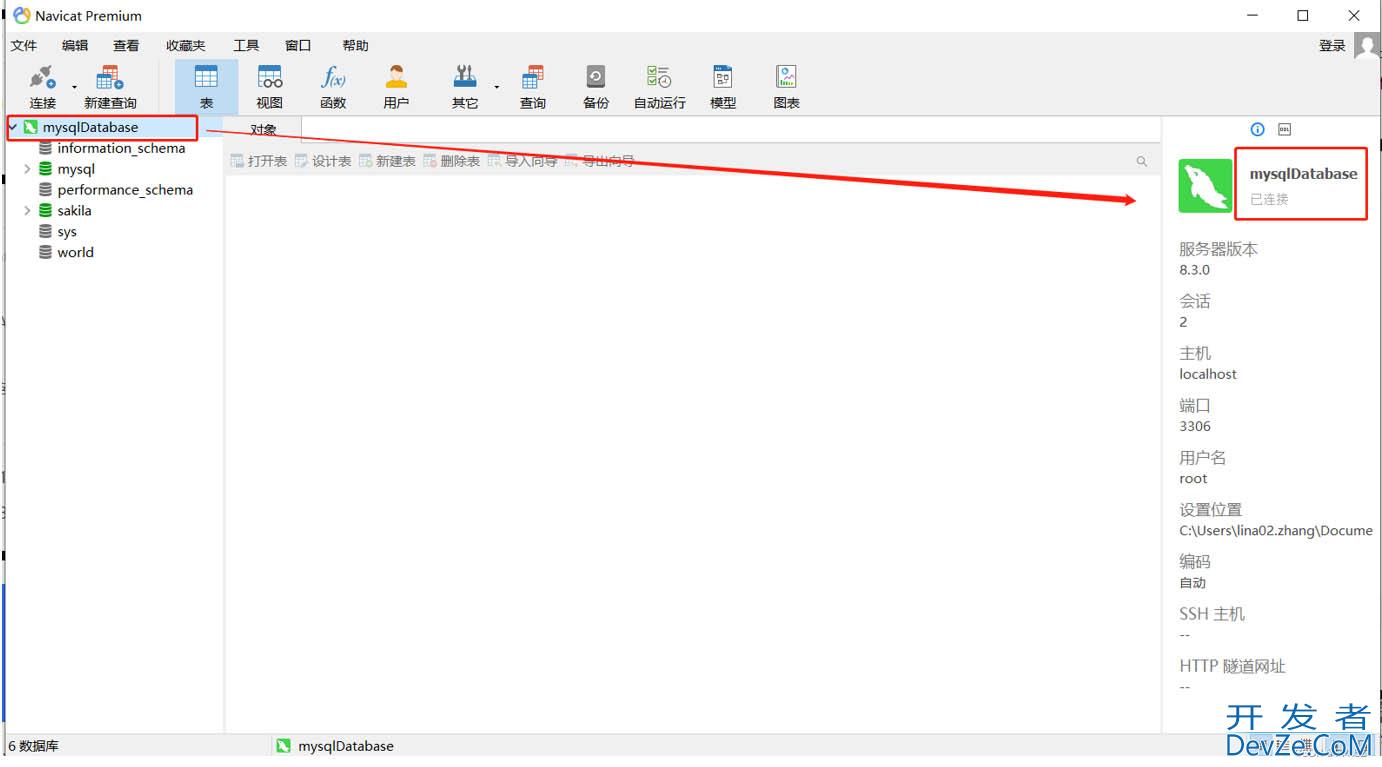Screen dimensions: 1382x767
Task: Click the info icon in right panel
Action: click(x=1258, y=129)
